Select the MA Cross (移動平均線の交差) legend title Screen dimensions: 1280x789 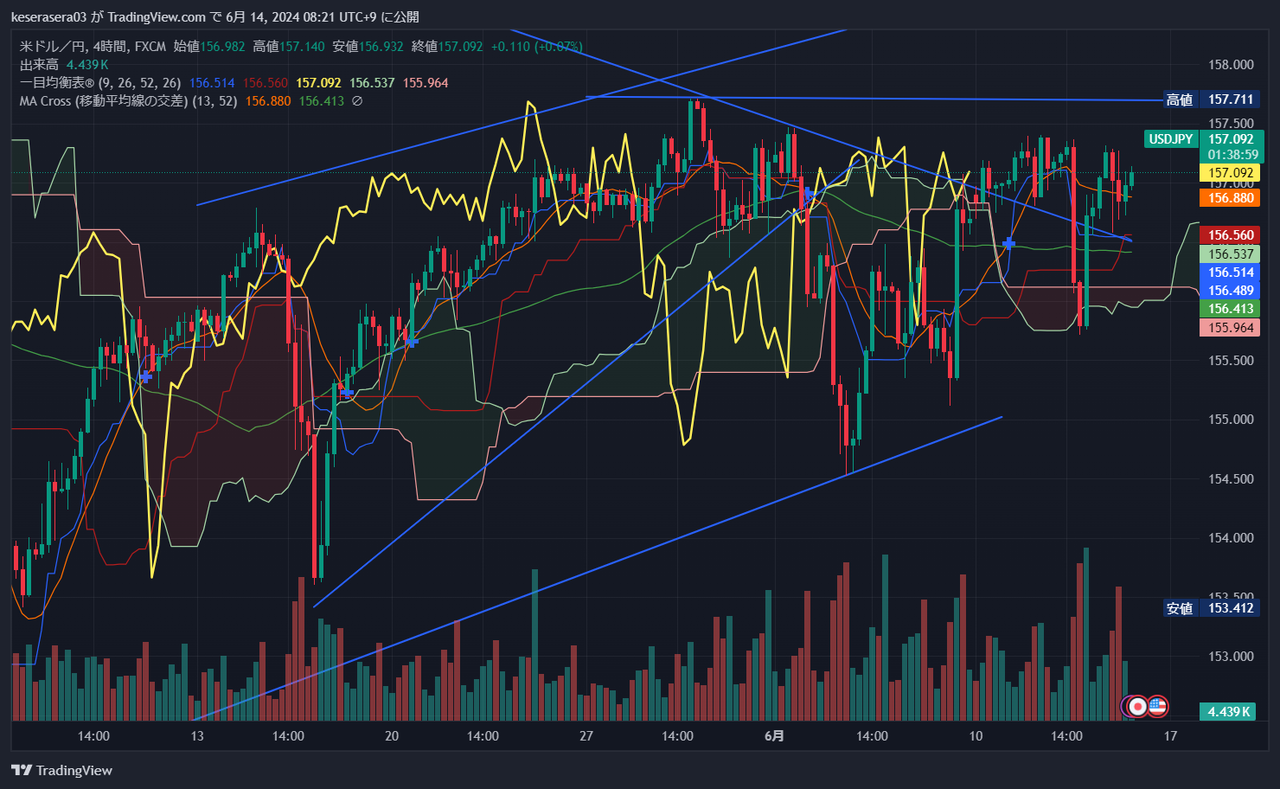[x=129, y=101]
